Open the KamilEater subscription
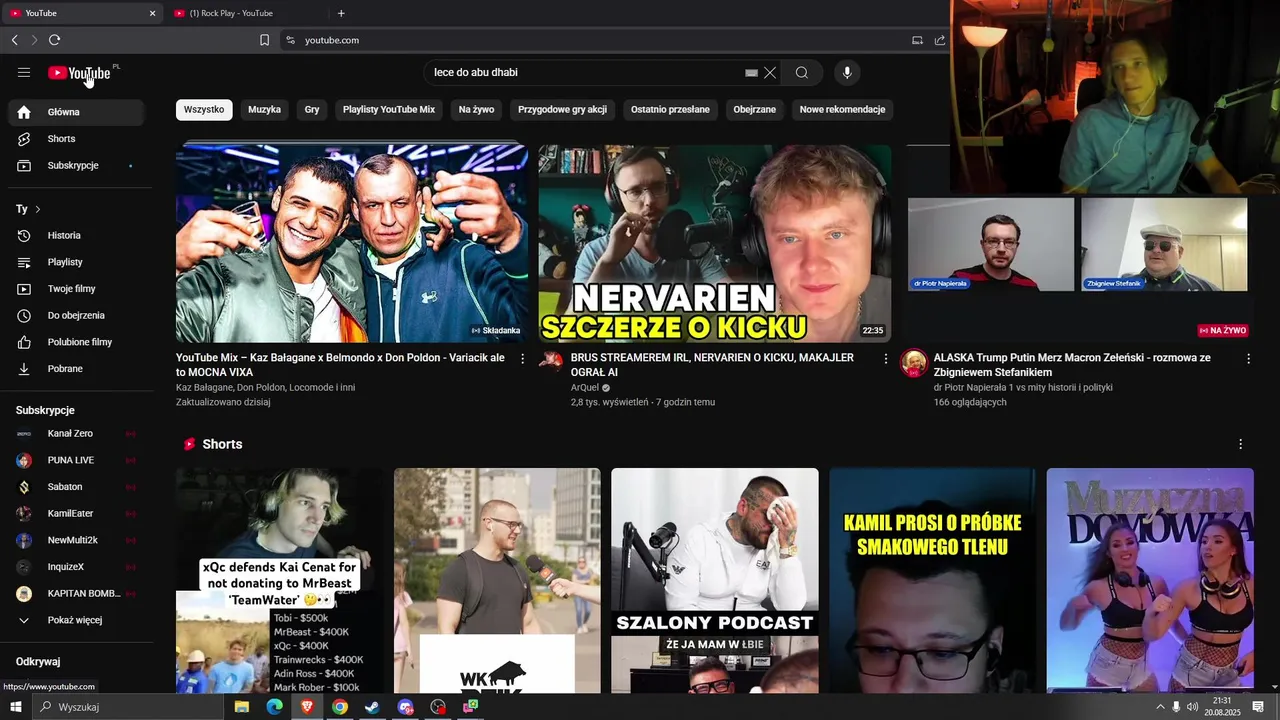 (x=76, y=514)
